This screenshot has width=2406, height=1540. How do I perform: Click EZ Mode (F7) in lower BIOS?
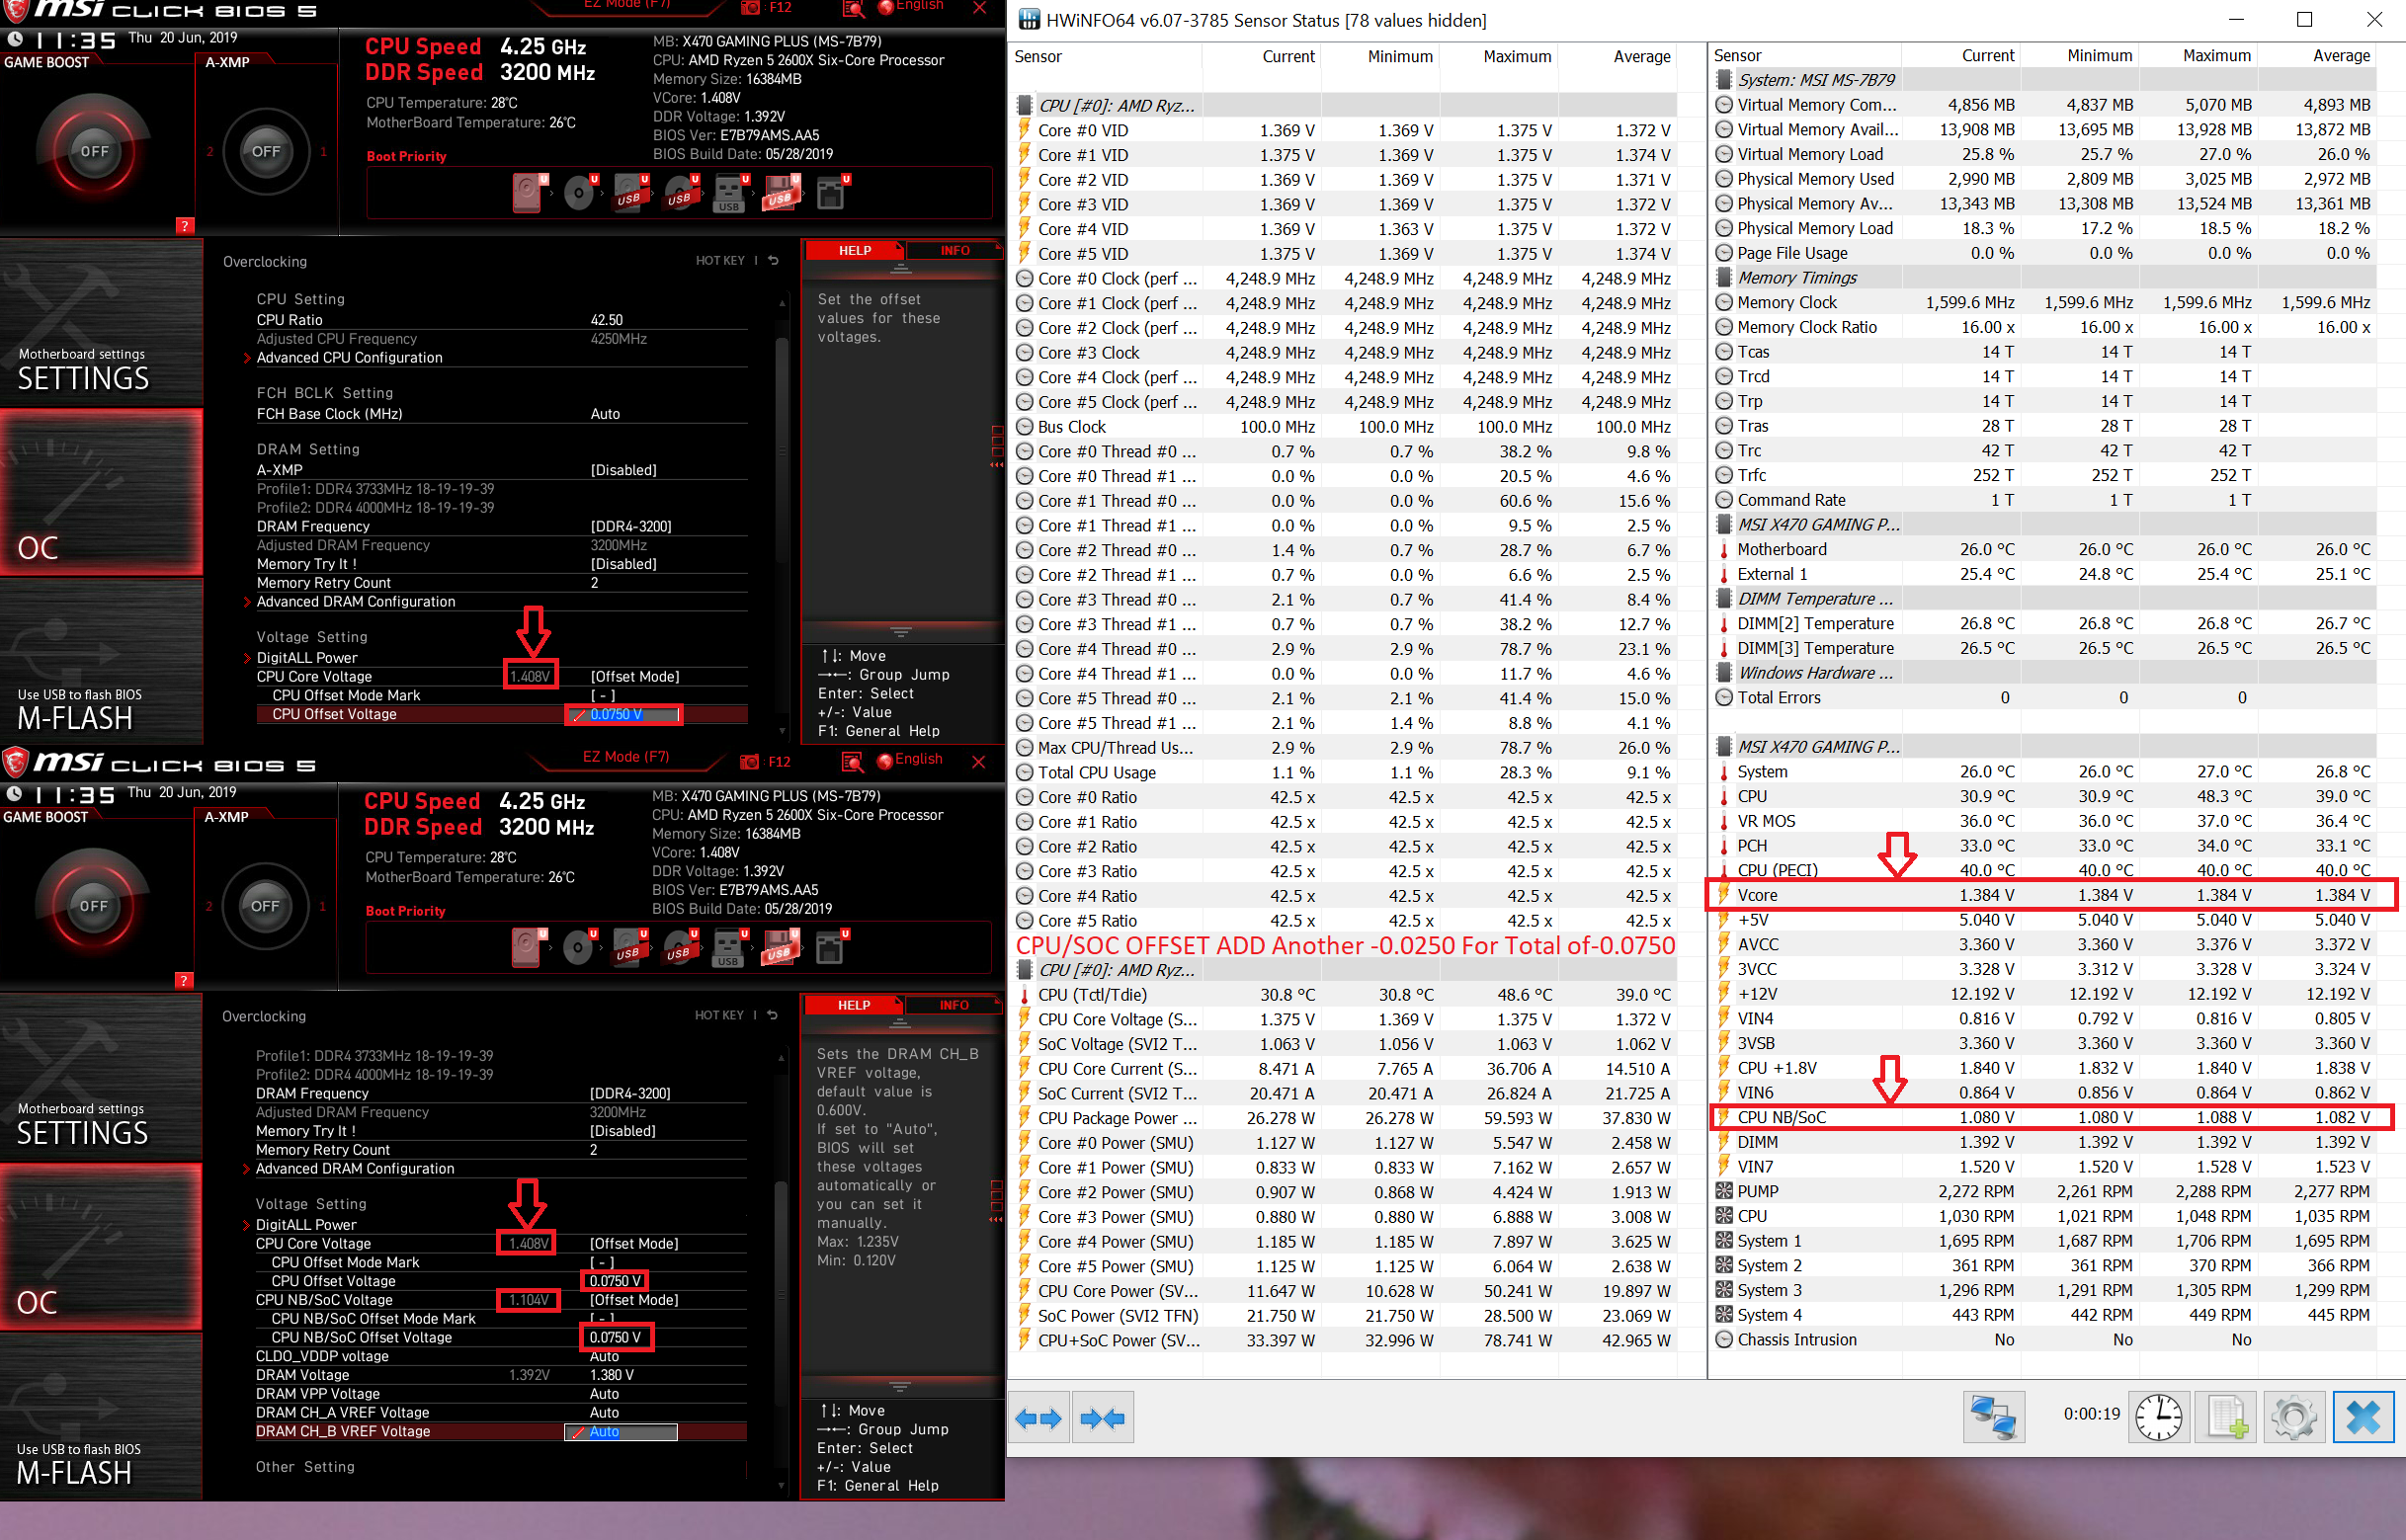coord(625,757)
